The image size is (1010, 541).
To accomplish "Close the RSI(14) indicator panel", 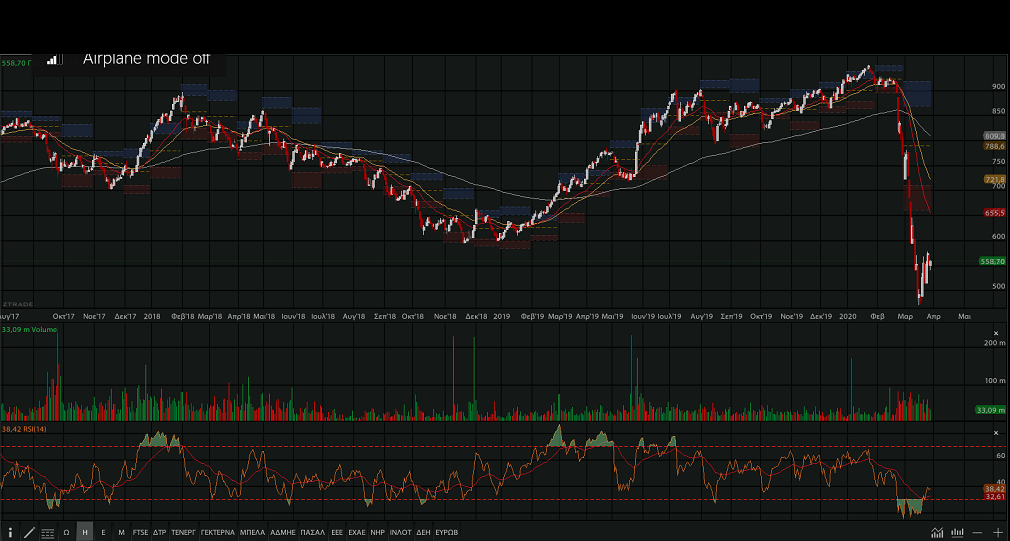I will click(995, 433).
